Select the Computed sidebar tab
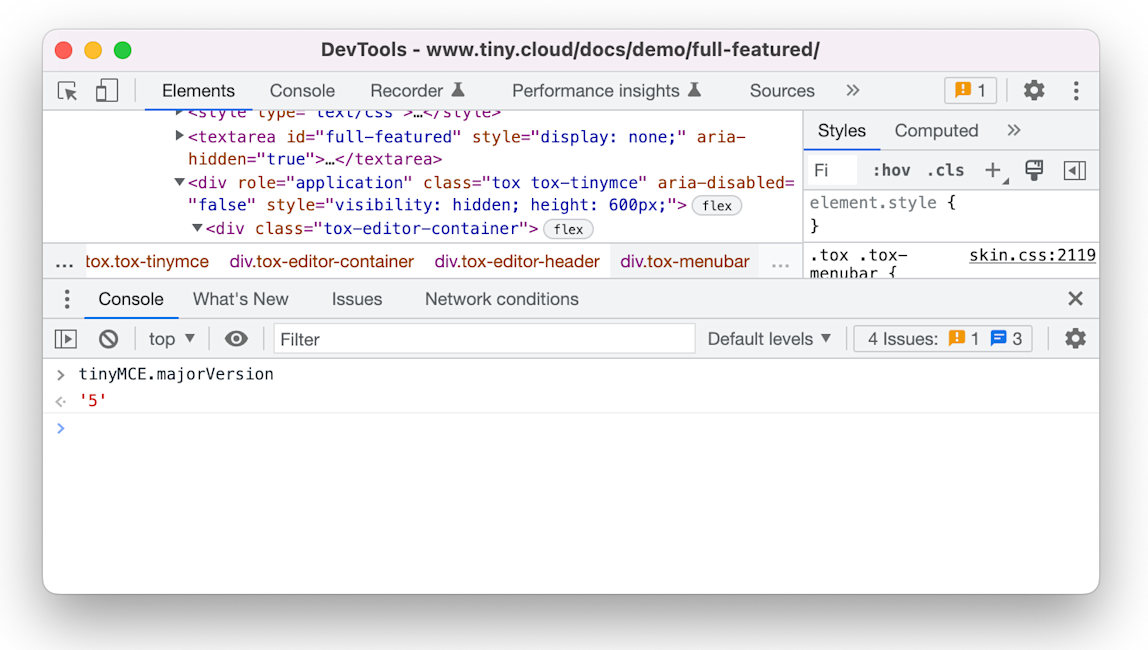This screenshot has width=1148, height=650. (x=936, y=131)
